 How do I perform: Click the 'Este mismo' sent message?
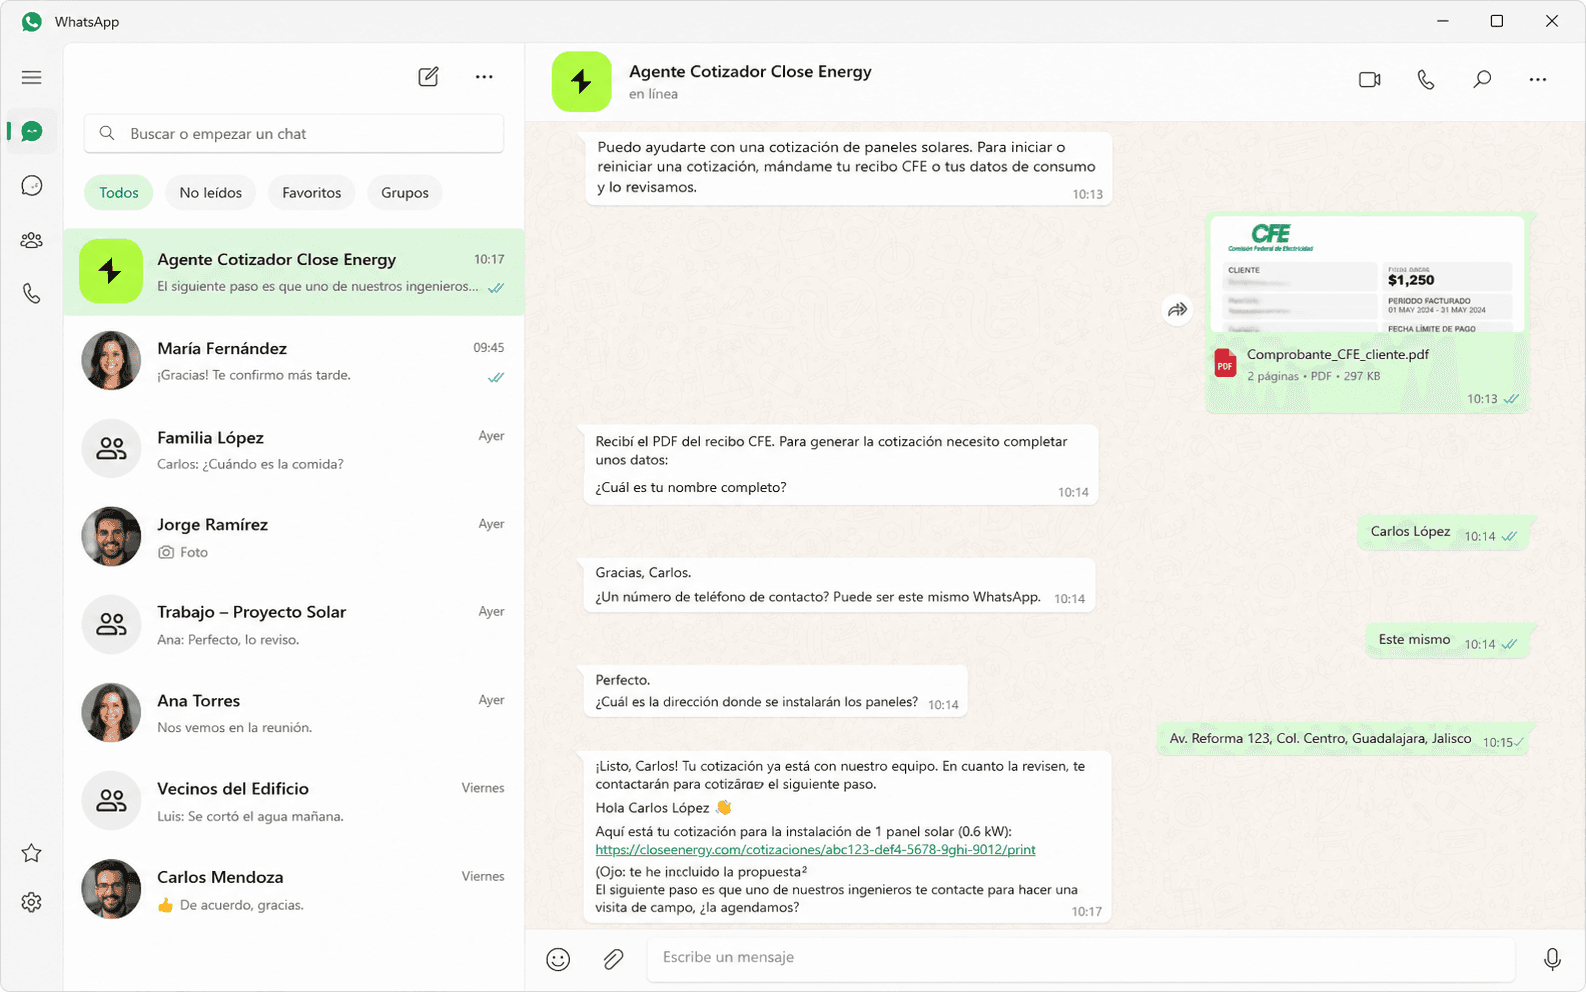(1448, 641)
